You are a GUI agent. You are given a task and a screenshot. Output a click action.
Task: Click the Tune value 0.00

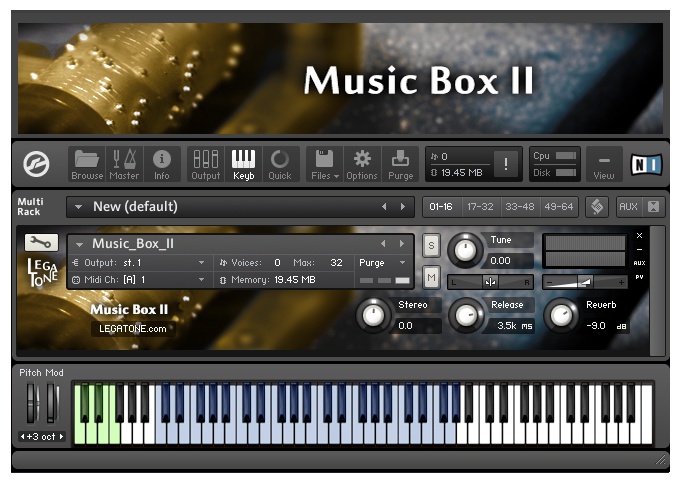click(x=507, y=261)
